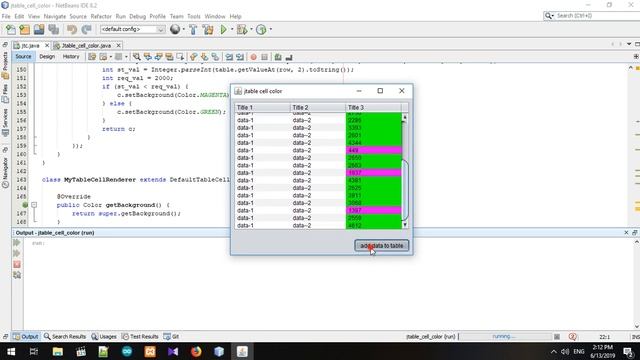
Task: Expand the browser globe dropdown arrow
Action: tap(183, 29)
